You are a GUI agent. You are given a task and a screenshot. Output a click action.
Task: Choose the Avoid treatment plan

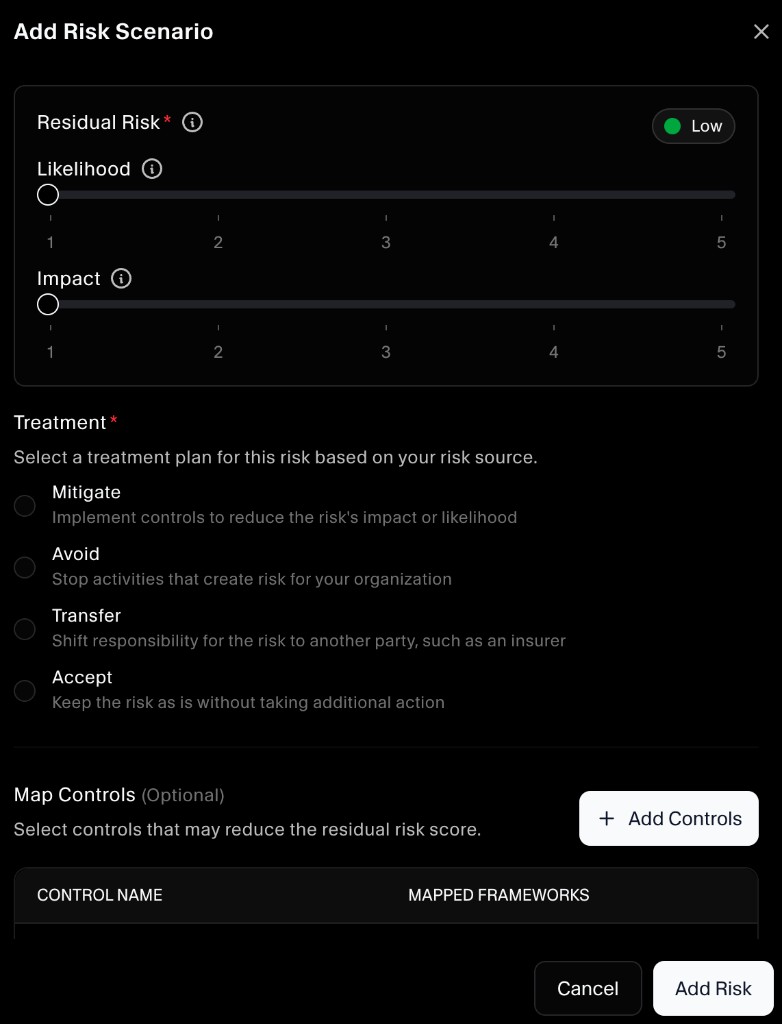(x=25, y=567)
